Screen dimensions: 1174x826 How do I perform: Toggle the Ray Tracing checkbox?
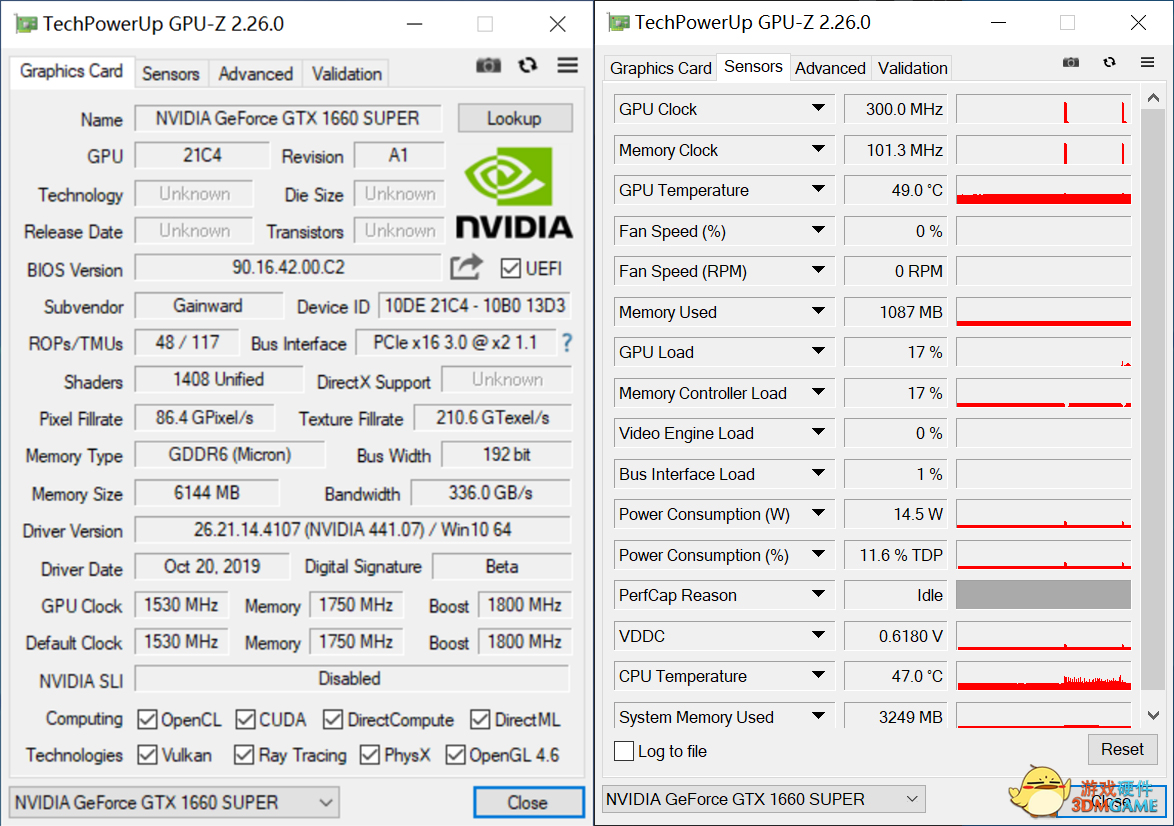point(244,755)
